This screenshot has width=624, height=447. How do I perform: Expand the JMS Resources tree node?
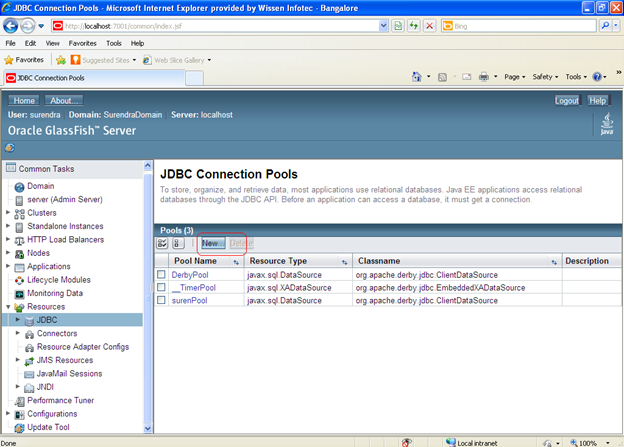pyautogui.click(x=18, y=359)
